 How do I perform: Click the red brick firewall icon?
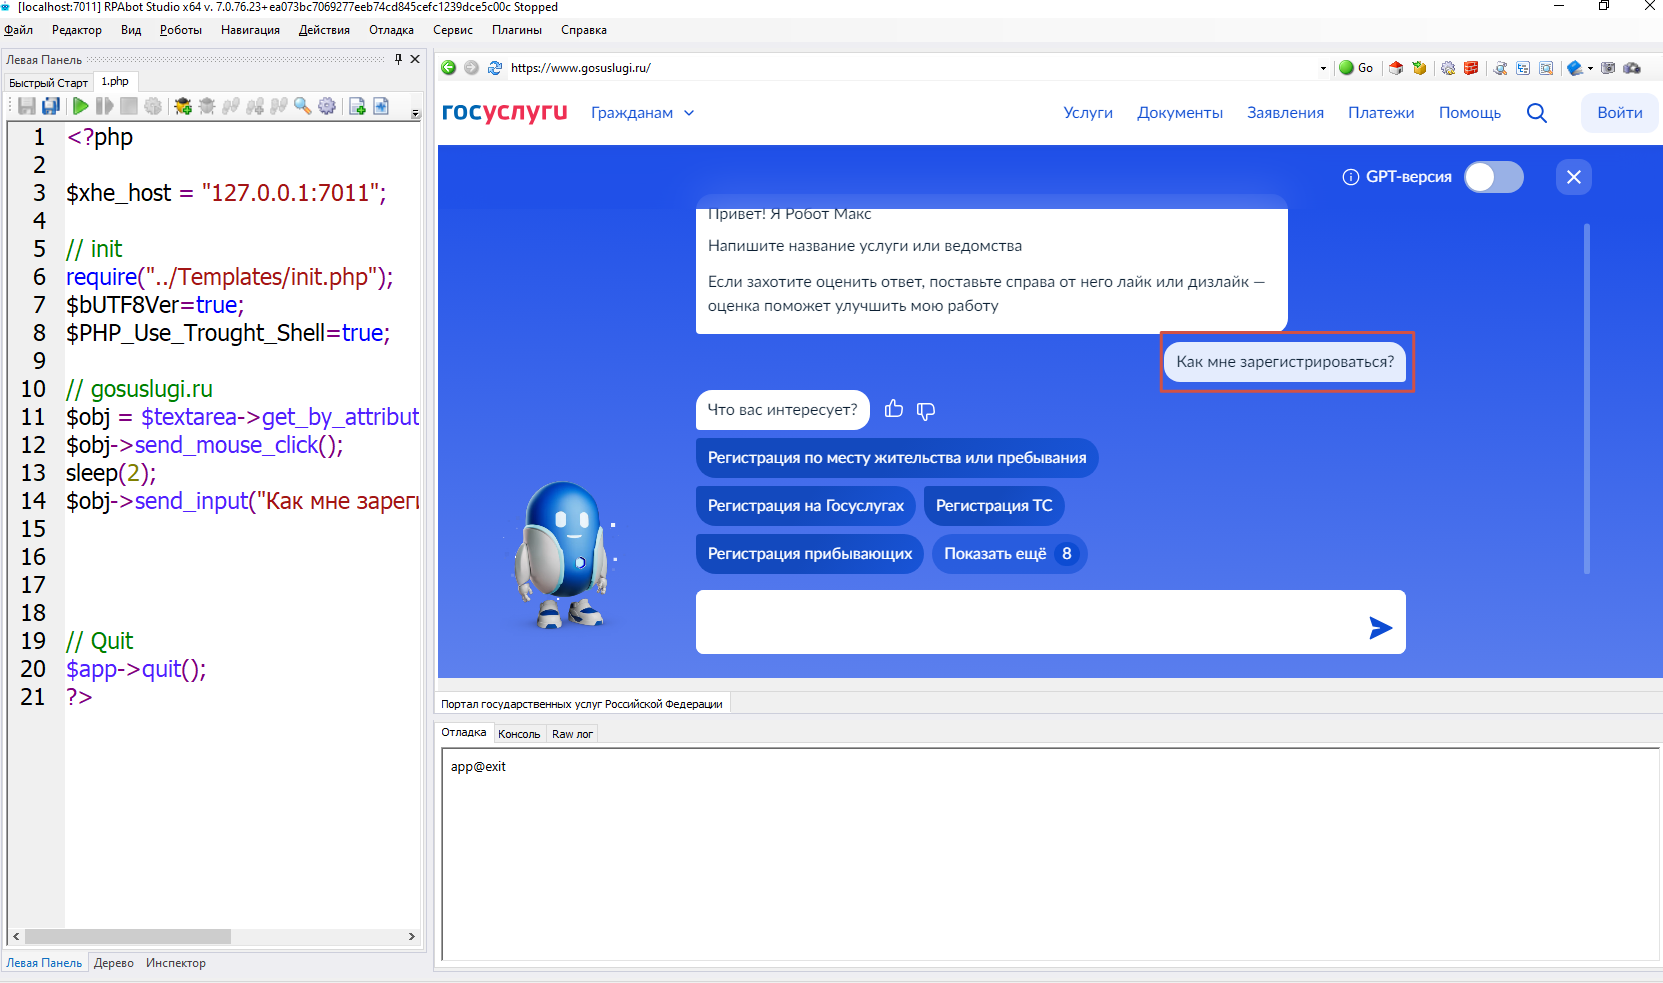point(1471,68)
